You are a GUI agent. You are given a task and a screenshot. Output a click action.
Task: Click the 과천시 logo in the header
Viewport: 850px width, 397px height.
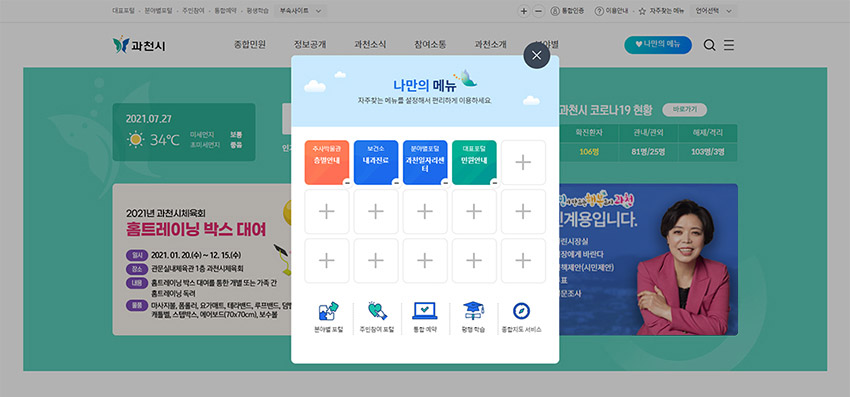(139, 45)
